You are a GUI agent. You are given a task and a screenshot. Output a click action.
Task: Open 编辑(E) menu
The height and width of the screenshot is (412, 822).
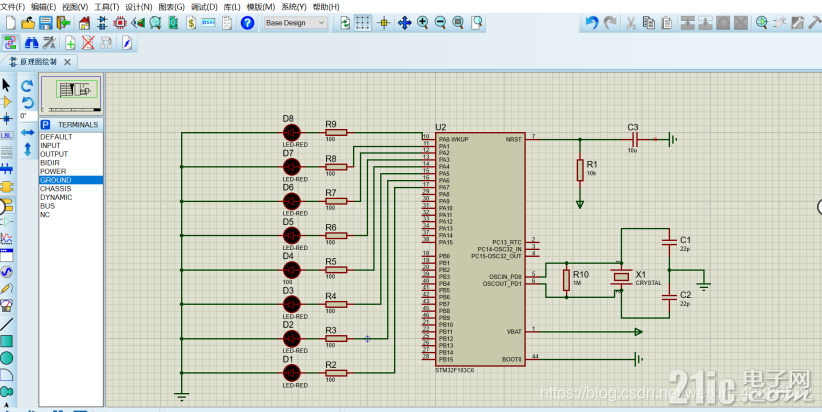pos(44,7)
